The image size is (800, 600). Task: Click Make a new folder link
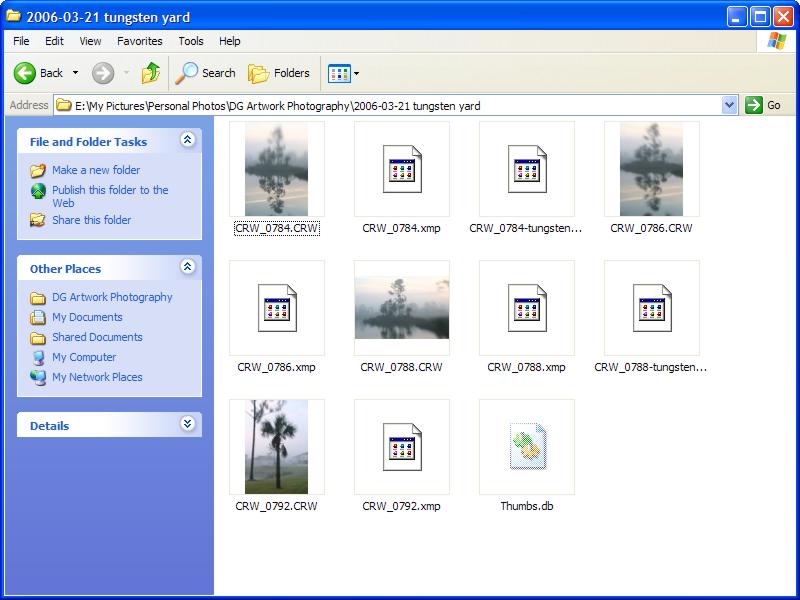point(96,170)
